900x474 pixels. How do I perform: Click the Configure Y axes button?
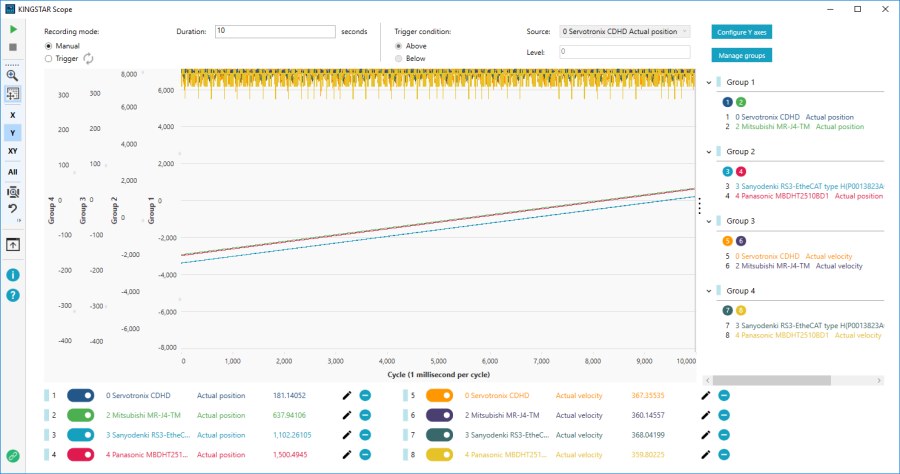[741, 32]
